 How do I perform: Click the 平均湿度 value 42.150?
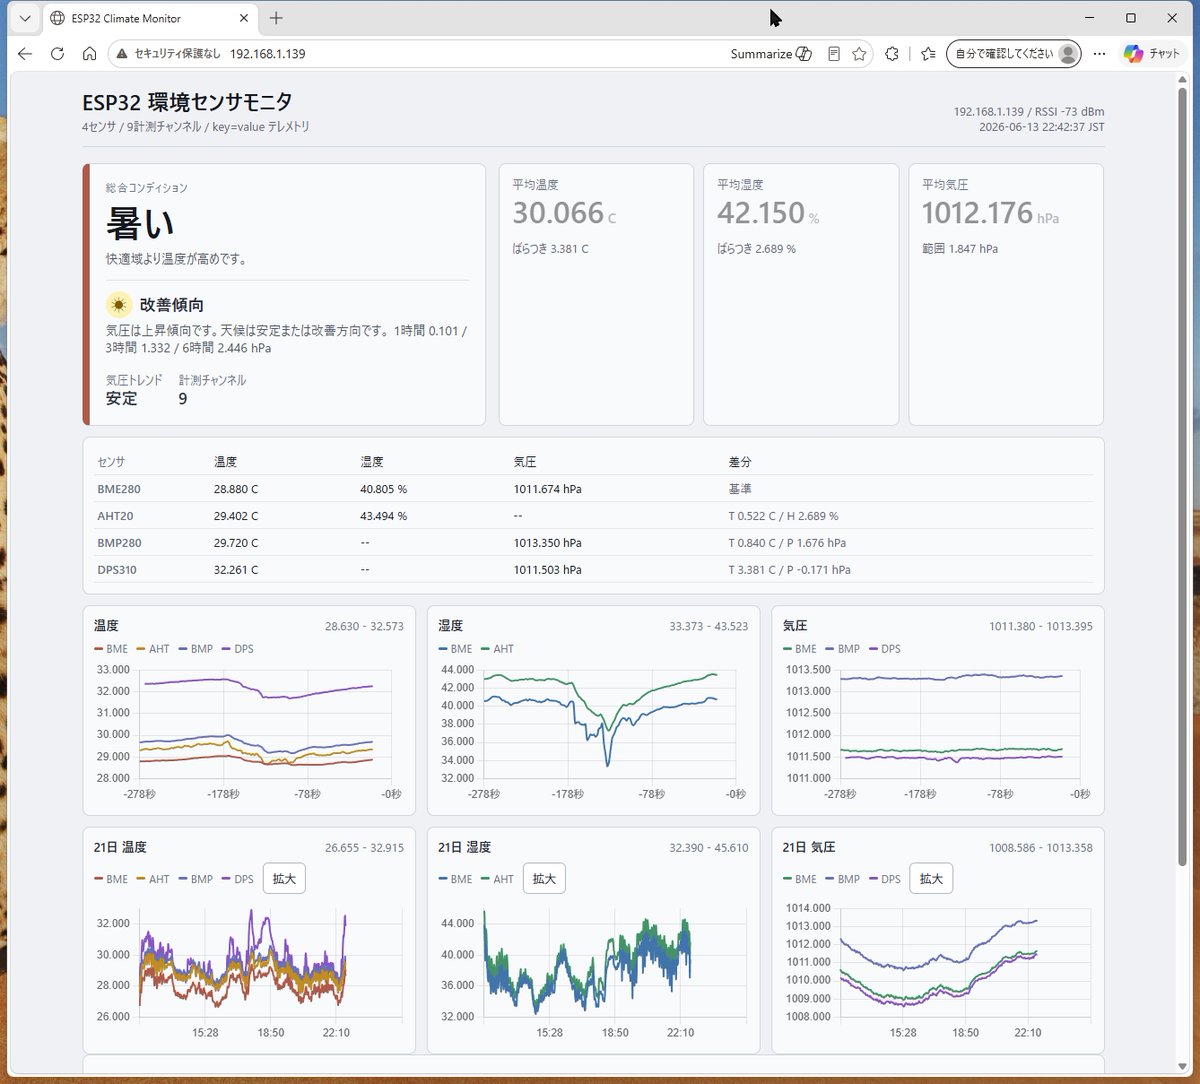[761, 213]
